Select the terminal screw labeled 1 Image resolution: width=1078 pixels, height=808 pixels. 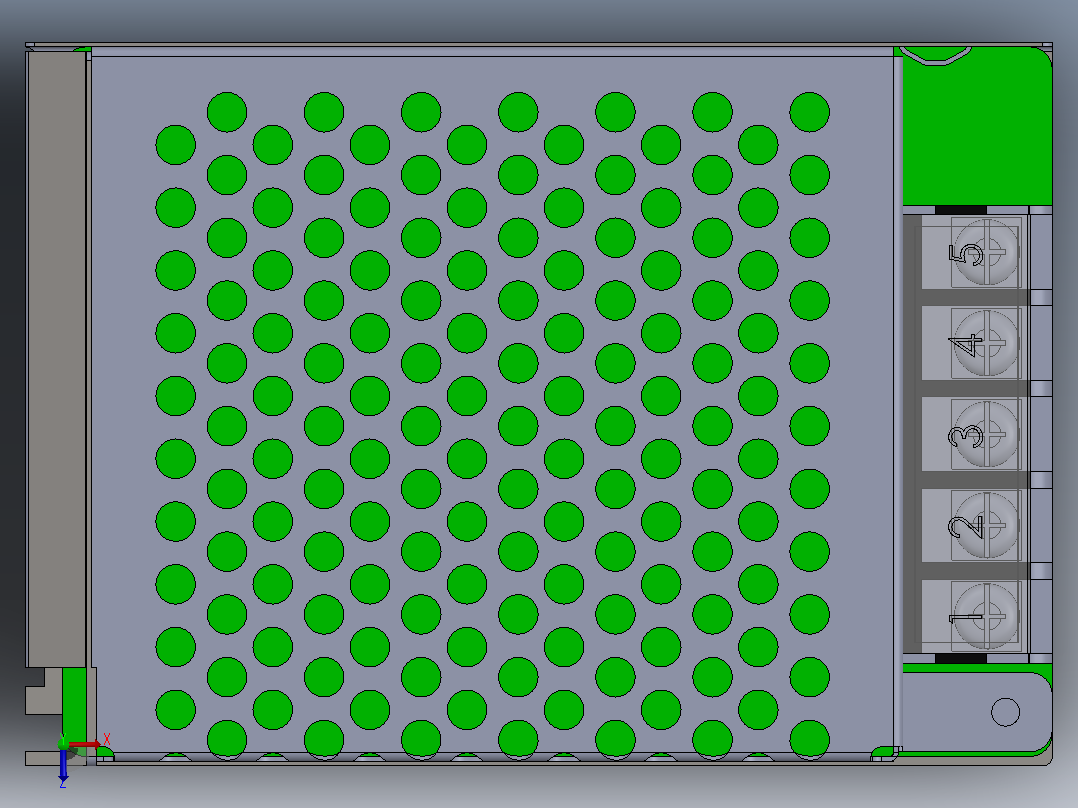[987, 617]
